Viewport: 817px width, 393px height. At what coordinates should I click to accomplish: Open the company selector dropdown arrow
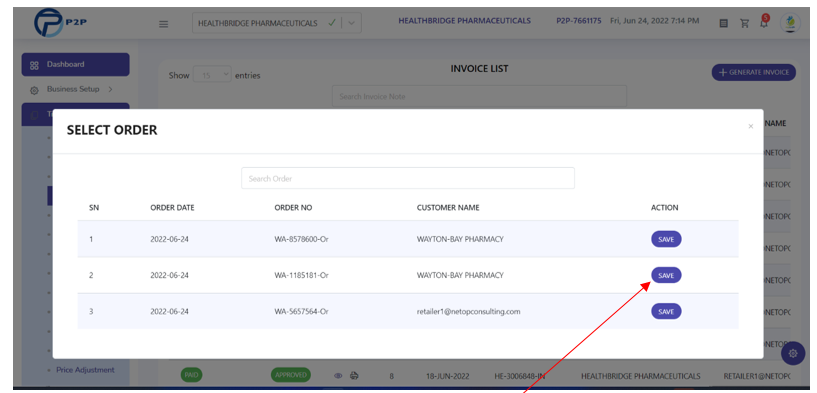click(351, 23)
